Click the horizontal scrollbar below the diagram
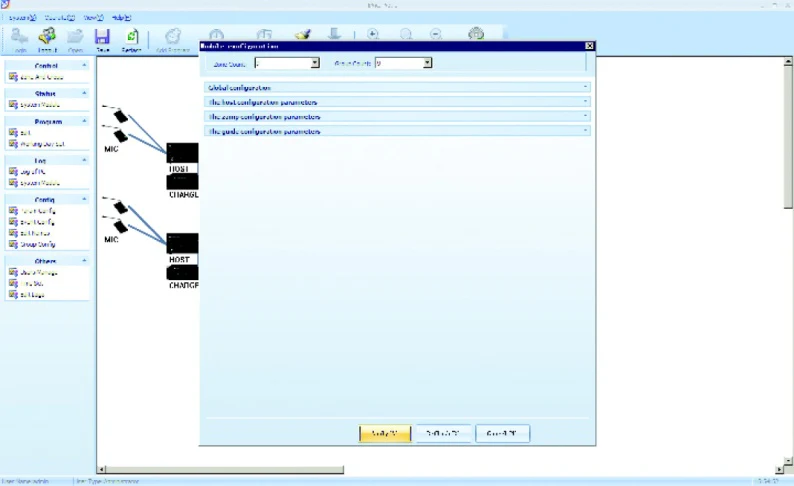794x486 pixels. (222, 469)
